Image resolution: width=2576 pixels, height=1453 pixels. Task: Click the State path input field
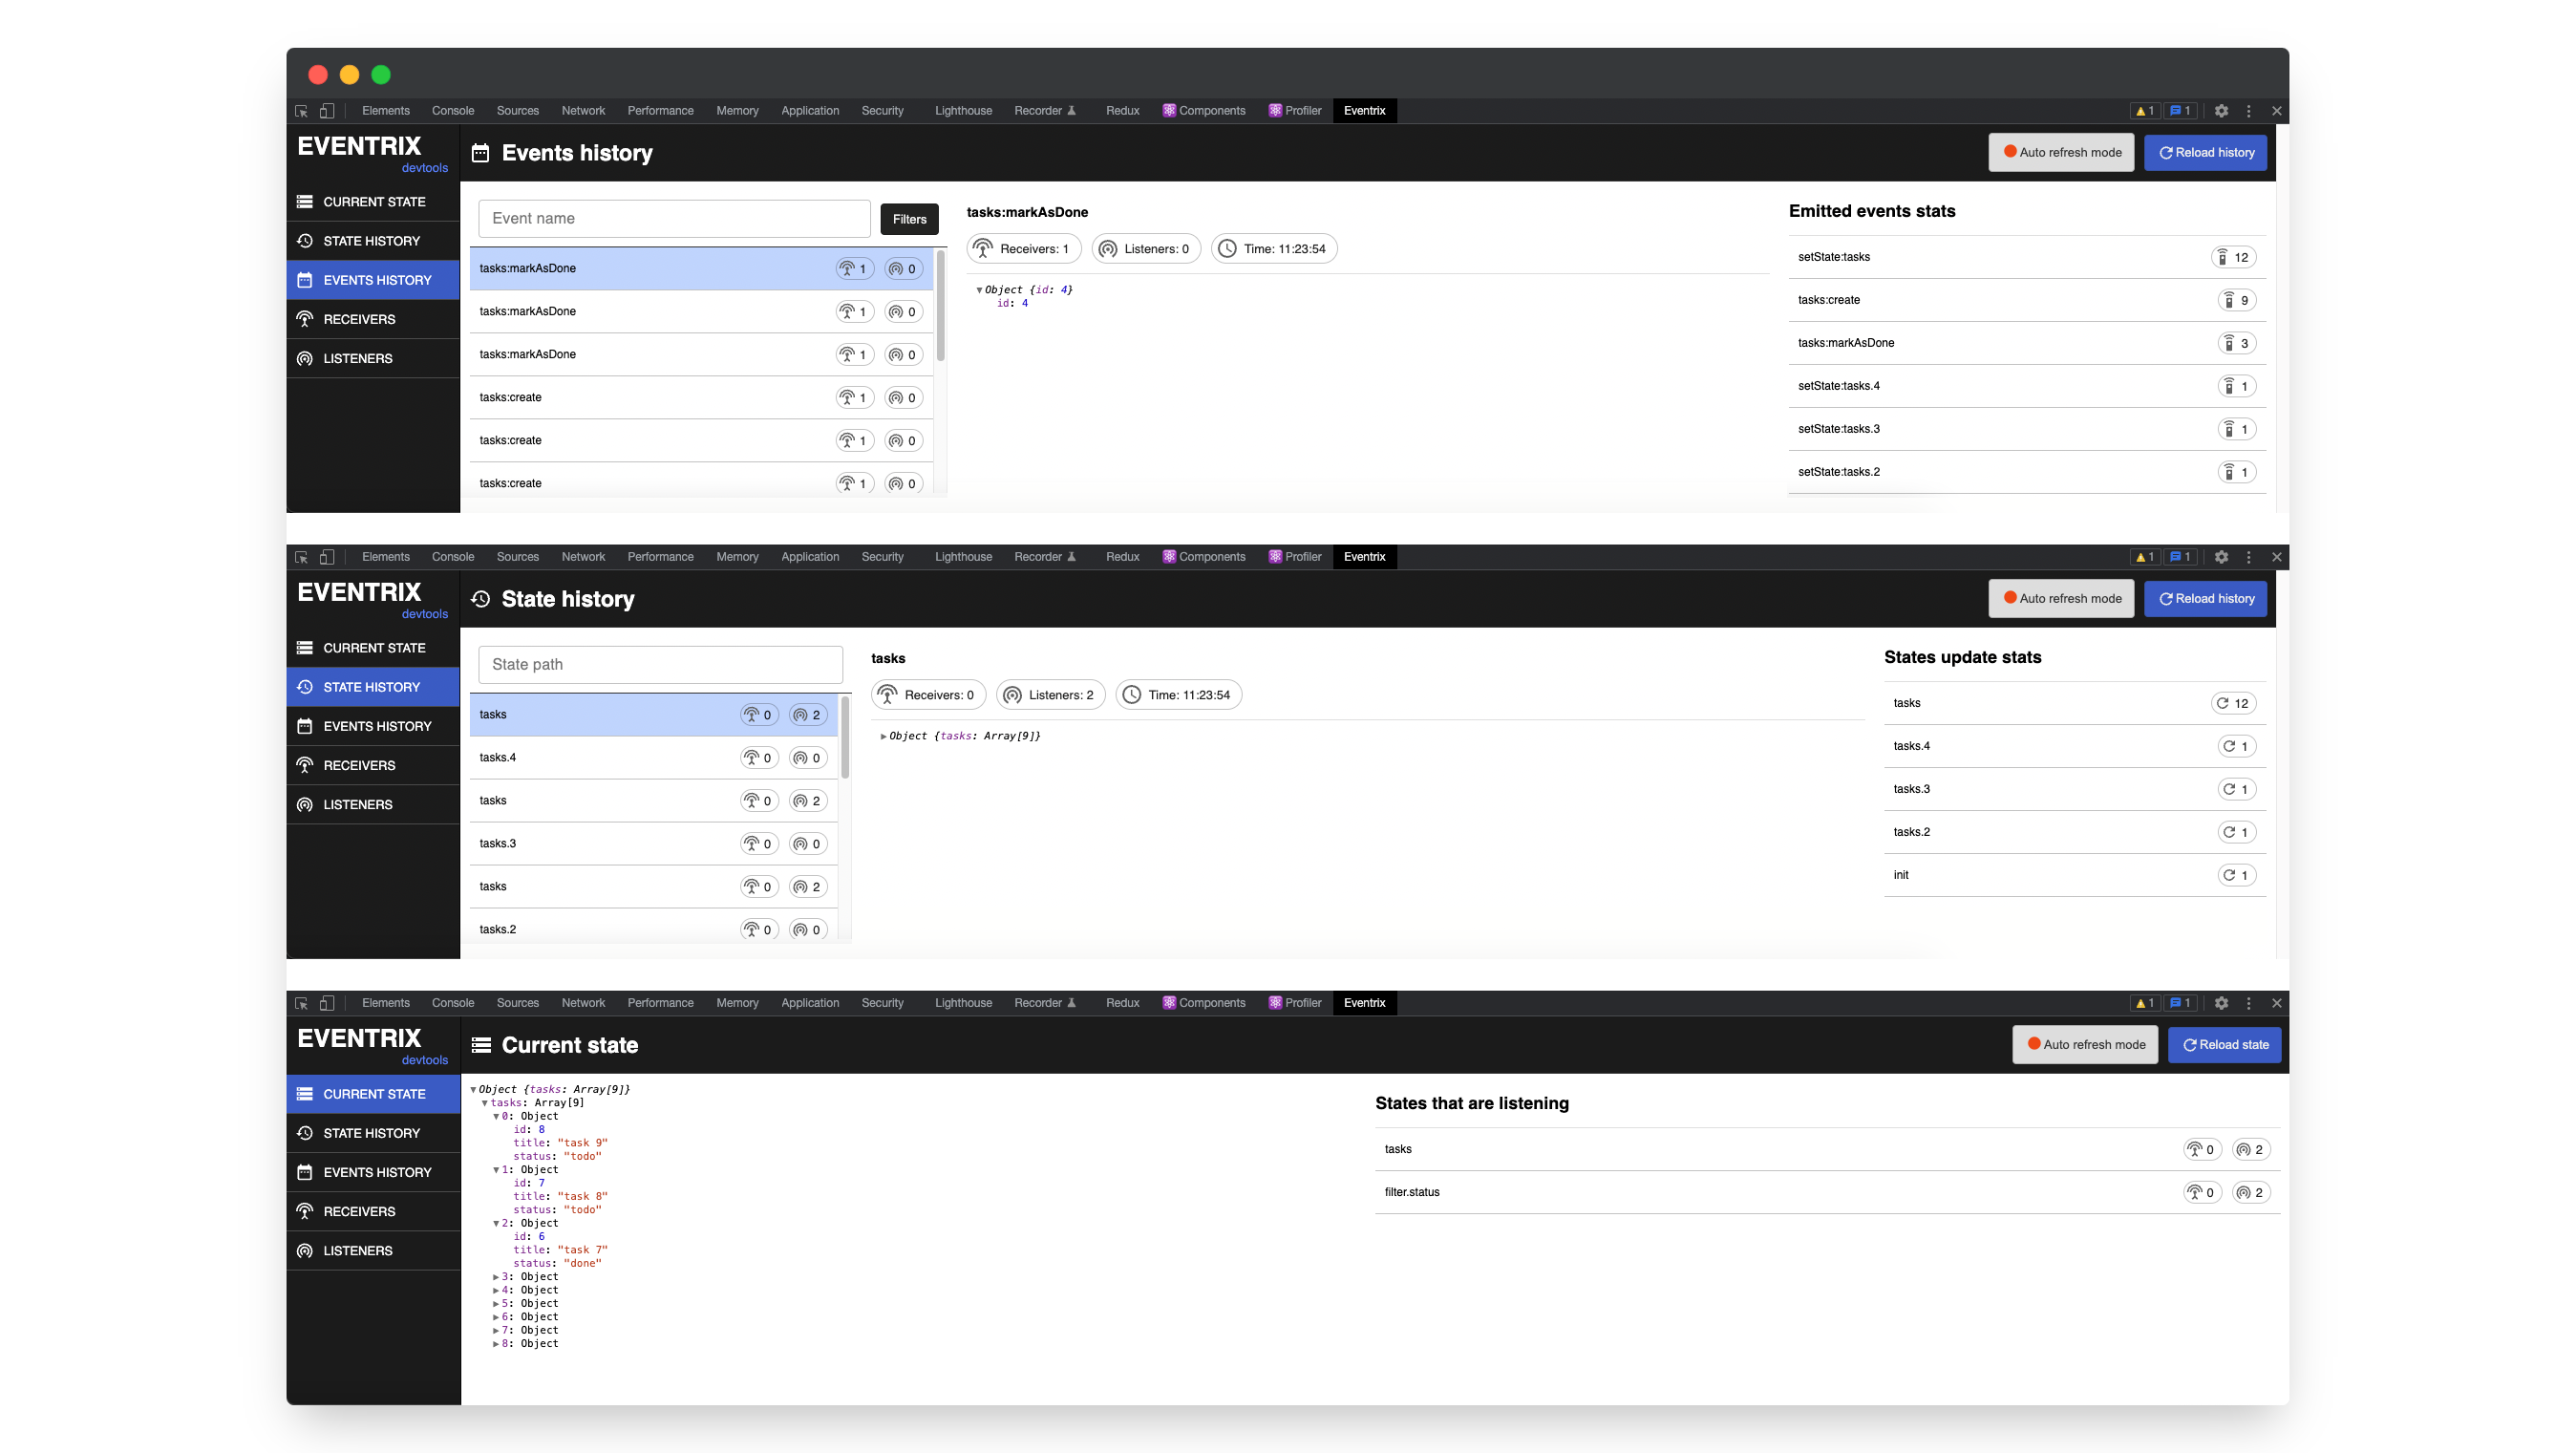point(660,665)
